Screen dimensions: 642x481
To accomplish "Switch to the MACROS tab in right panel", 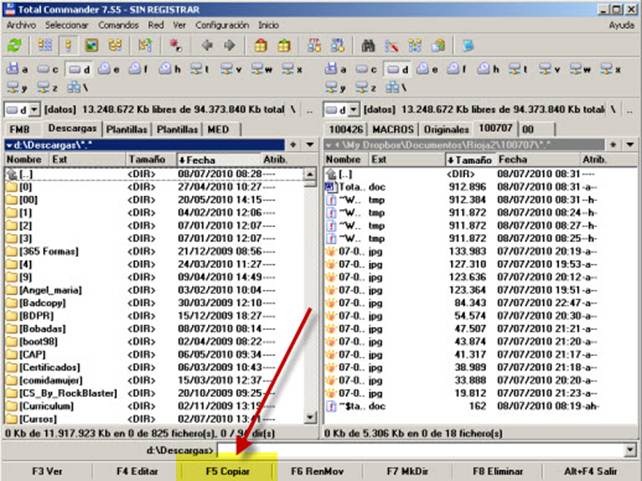I will (393, 129).
